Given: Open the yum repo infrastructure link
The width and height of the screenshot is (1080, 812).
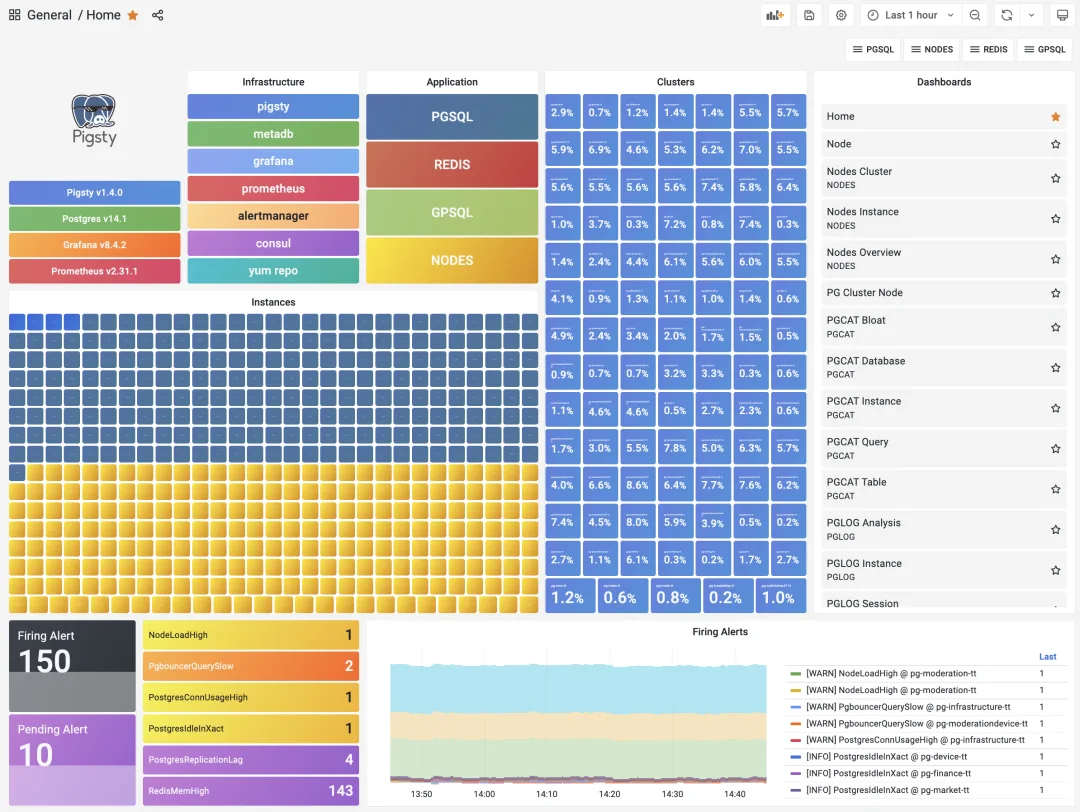Looking at the screenshot, I should click(x=273, y=271).
